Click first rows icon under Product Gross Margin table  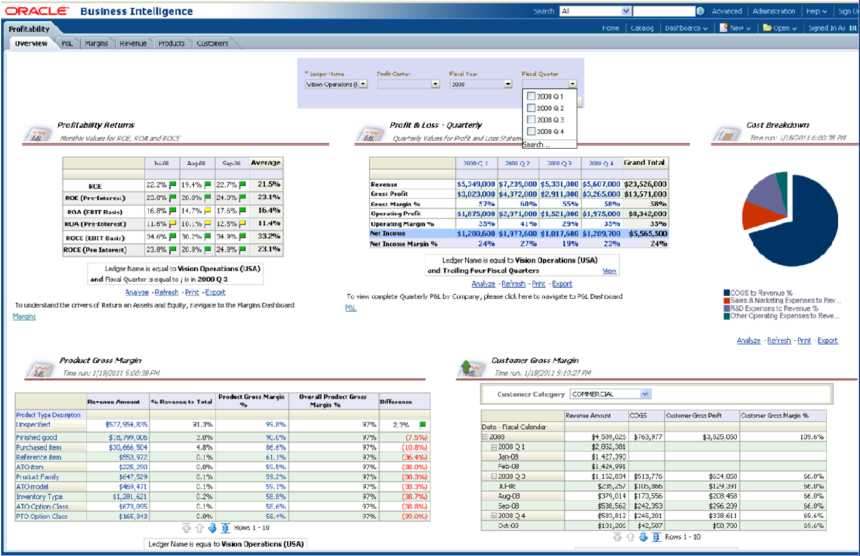pyautogui.click(x=186, y=528)
